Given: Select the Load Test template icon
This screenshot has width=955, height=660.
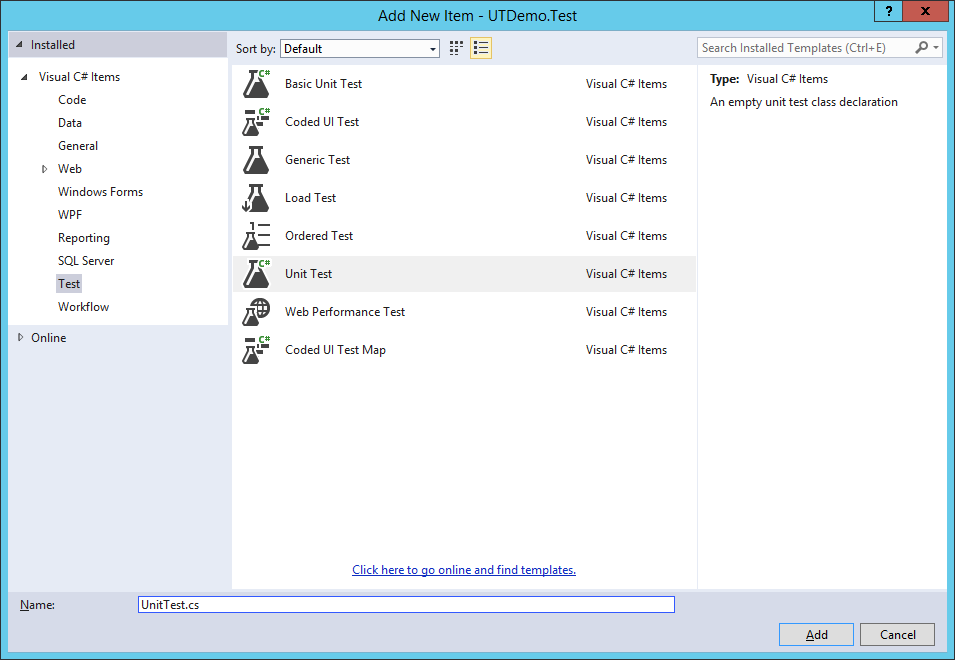Looking at the screenshot, I should point(256,197).
